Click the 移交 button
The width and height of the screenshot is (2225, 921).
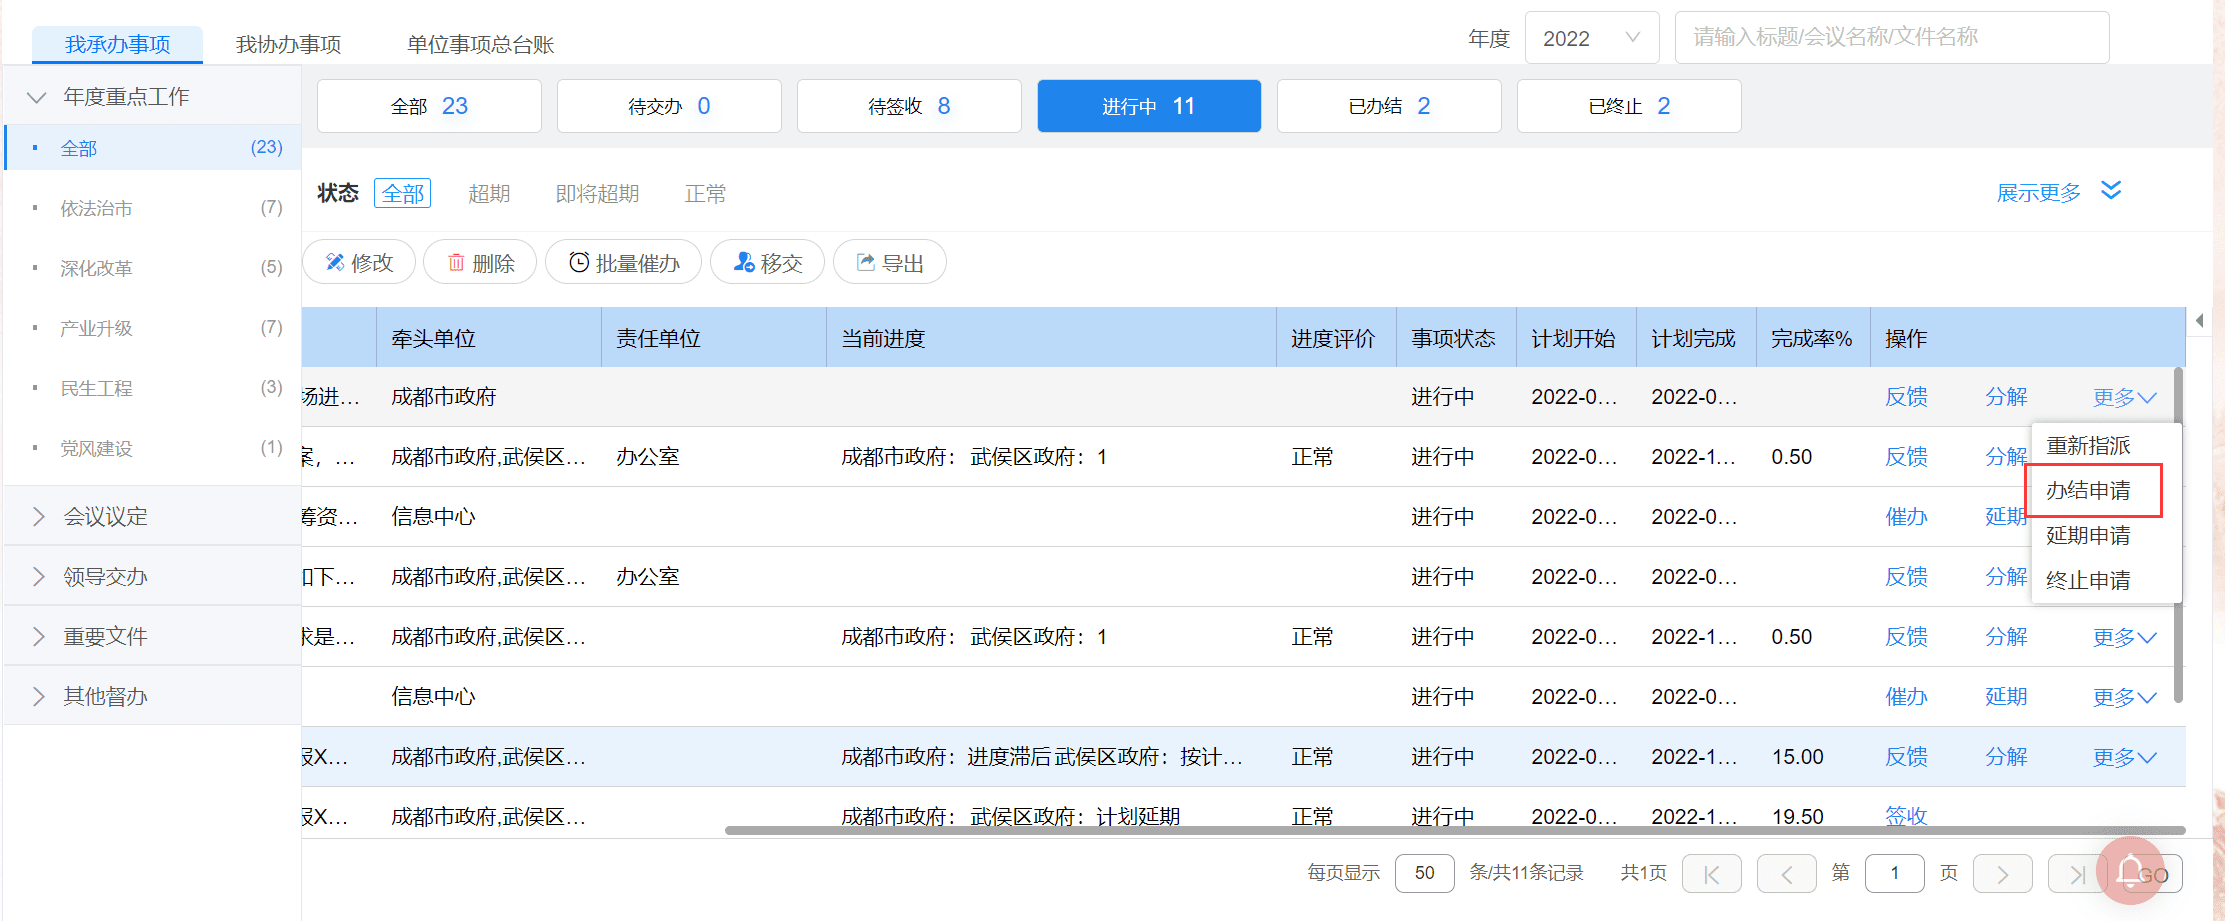pos(767,262)
